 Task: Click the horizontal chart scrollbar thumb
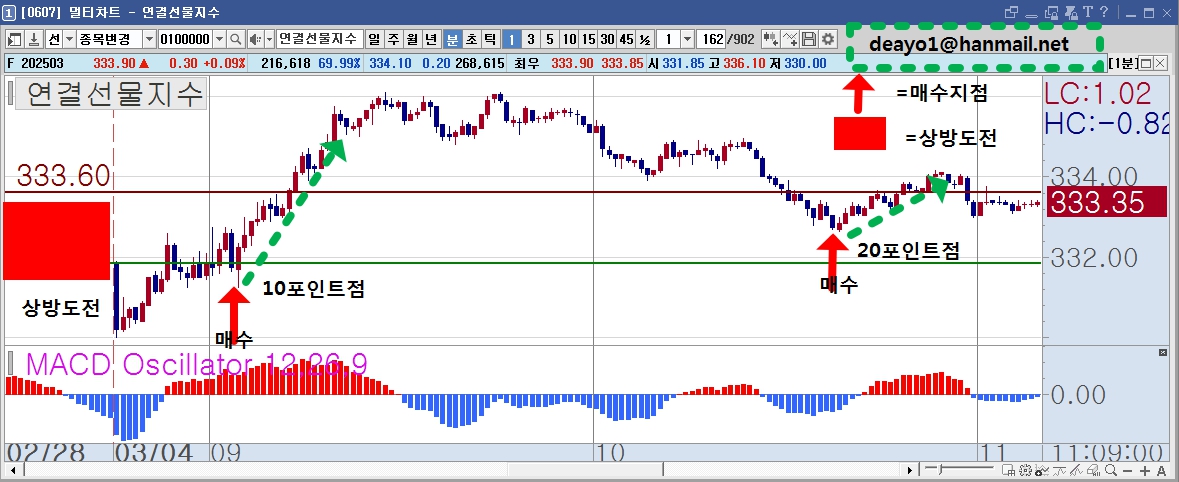pyautogui.click(x=586, y=471)
